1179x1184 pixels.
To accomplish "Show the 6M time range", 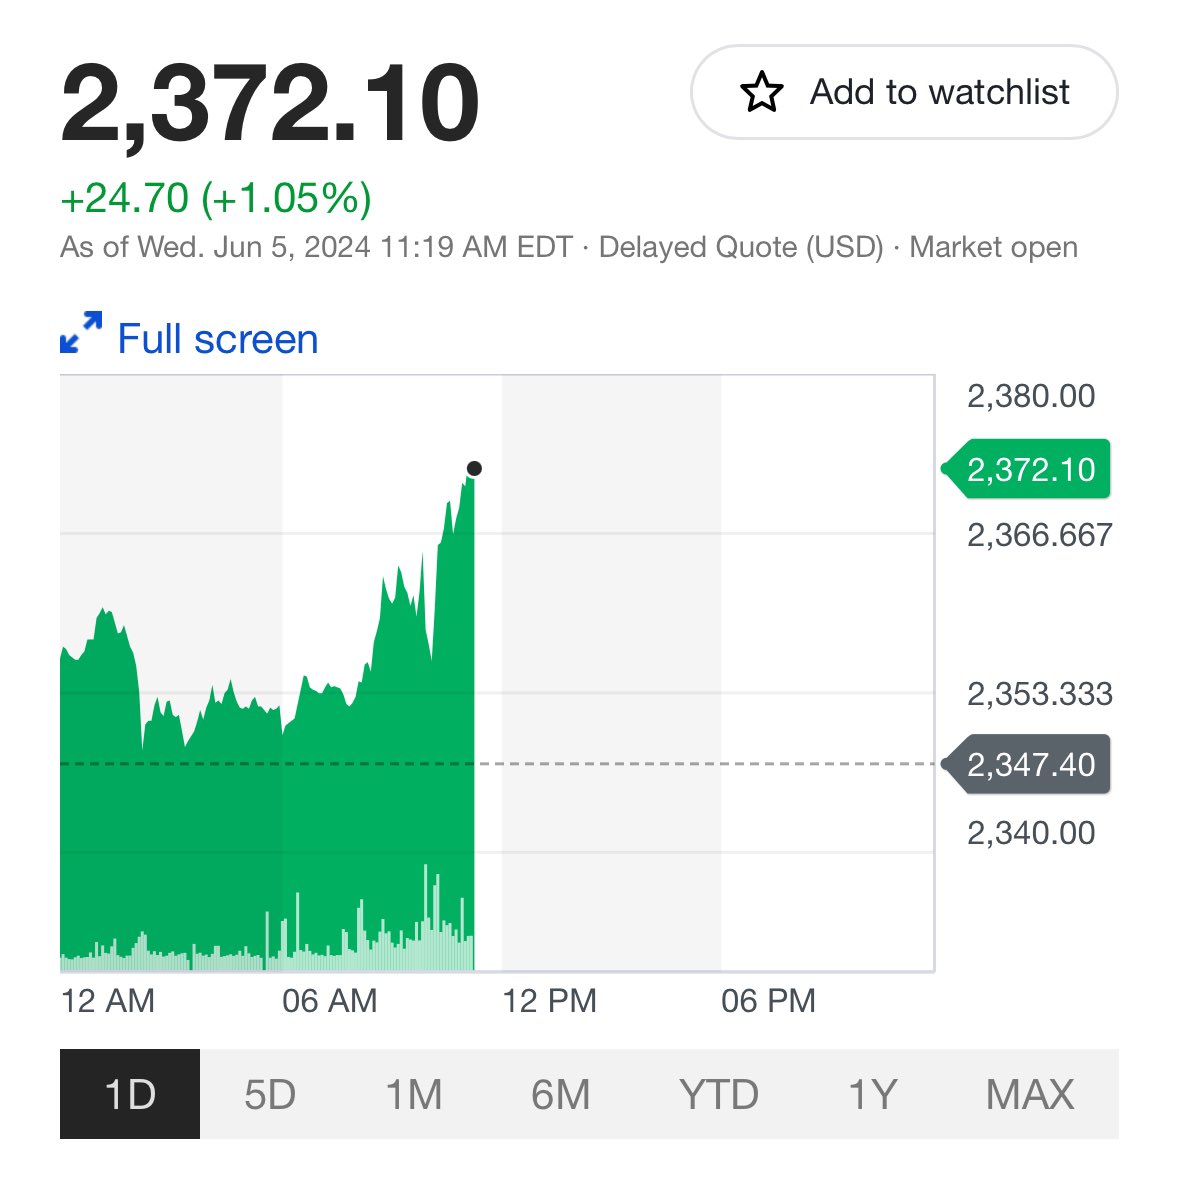I will (560, 1093).
